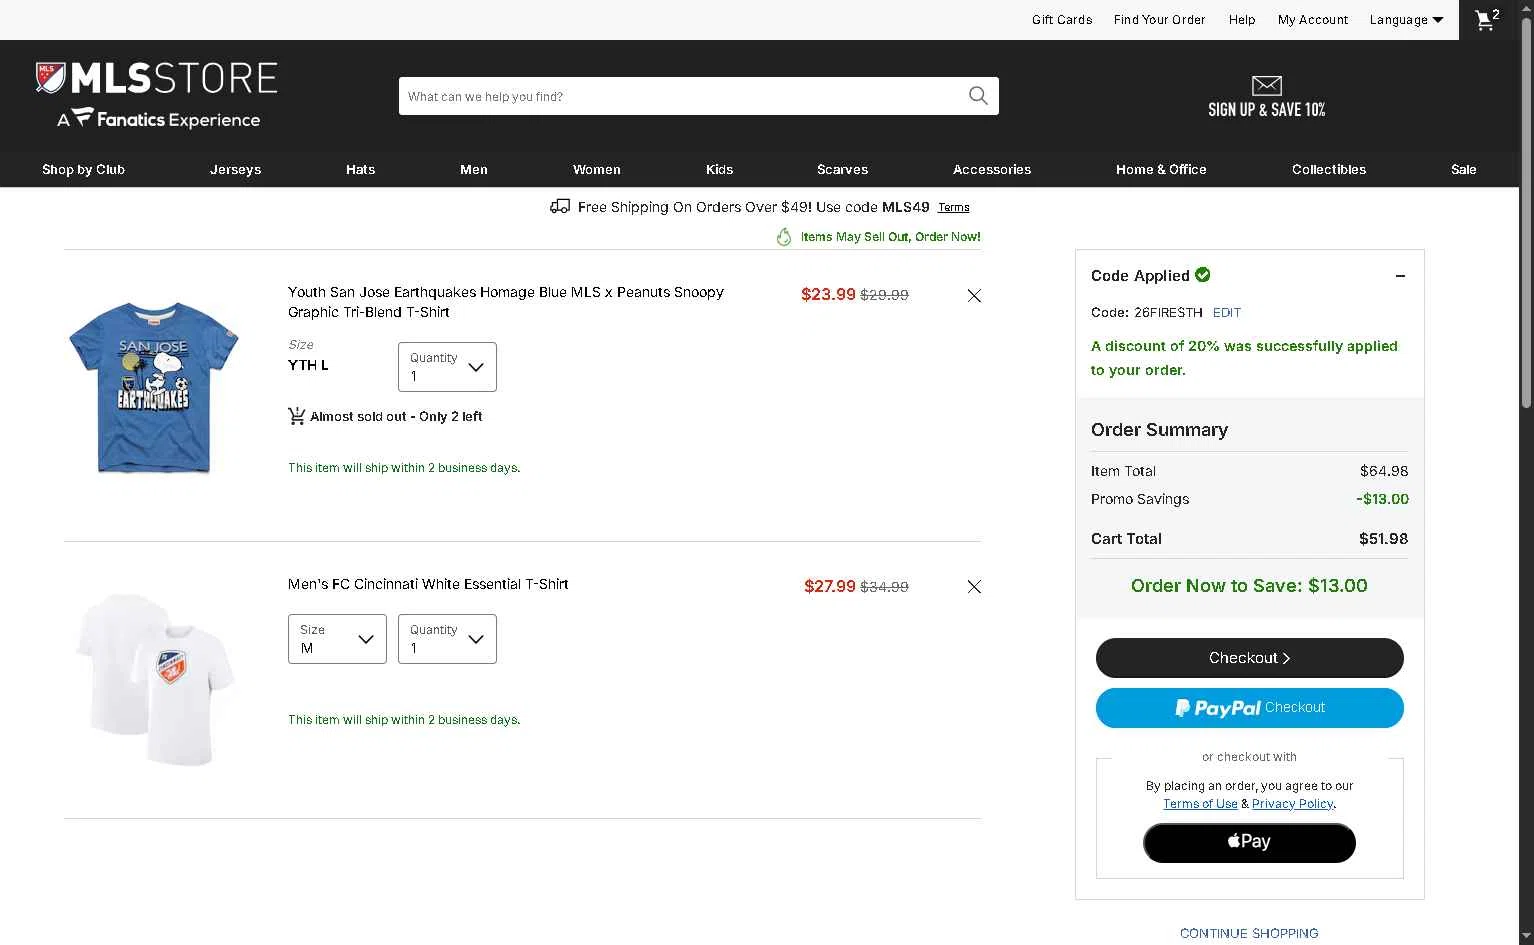Open the Terms of Use link
This screenshot has width=1534, height=945.
coord(1200,804)
